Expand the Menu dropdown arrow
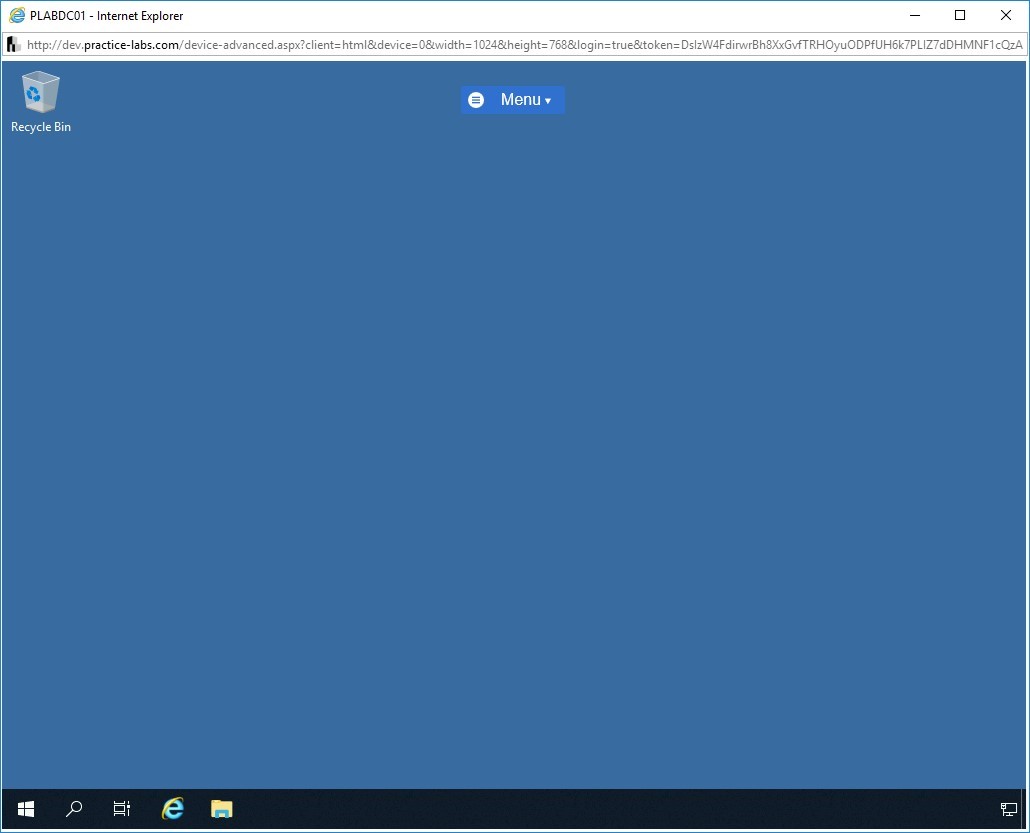This screenshot has width=1030, height=833. point(548,101)
